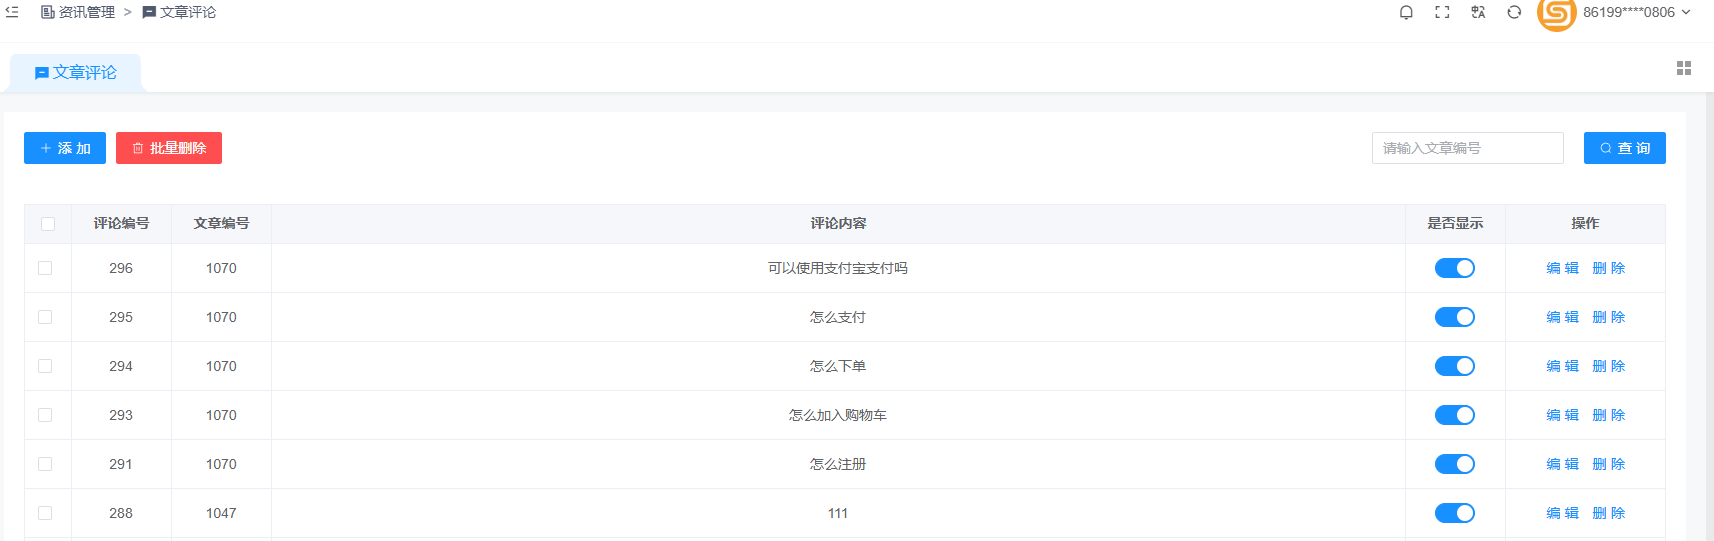Click the 添加 button

click(65, 148)
